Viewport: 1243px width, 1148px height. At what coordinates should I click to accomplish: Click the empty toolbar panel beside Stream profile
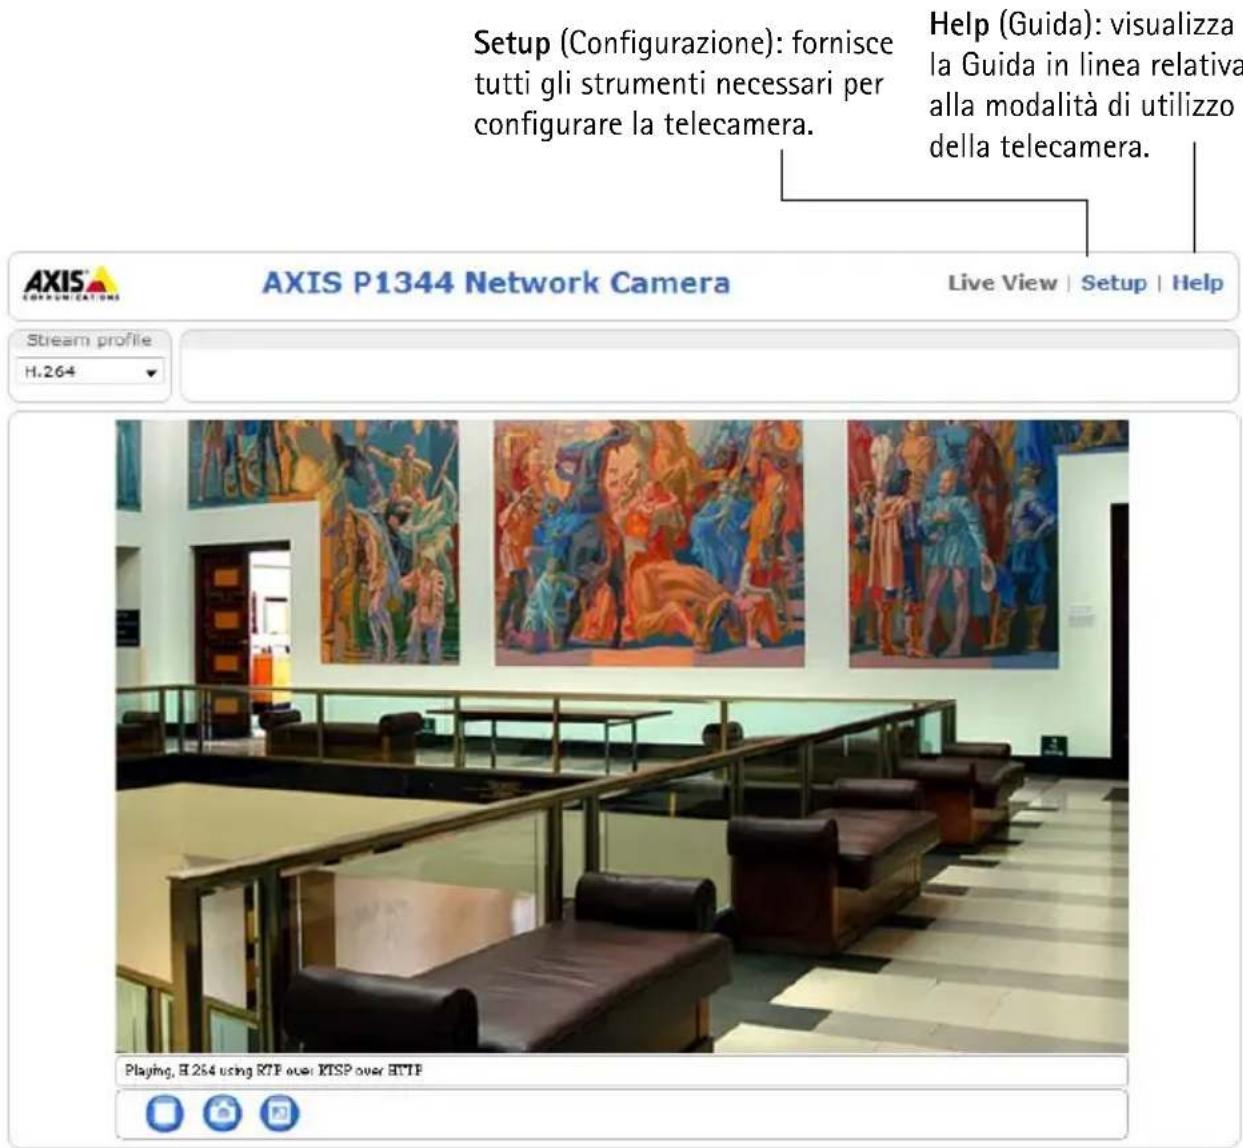point(709,366)
